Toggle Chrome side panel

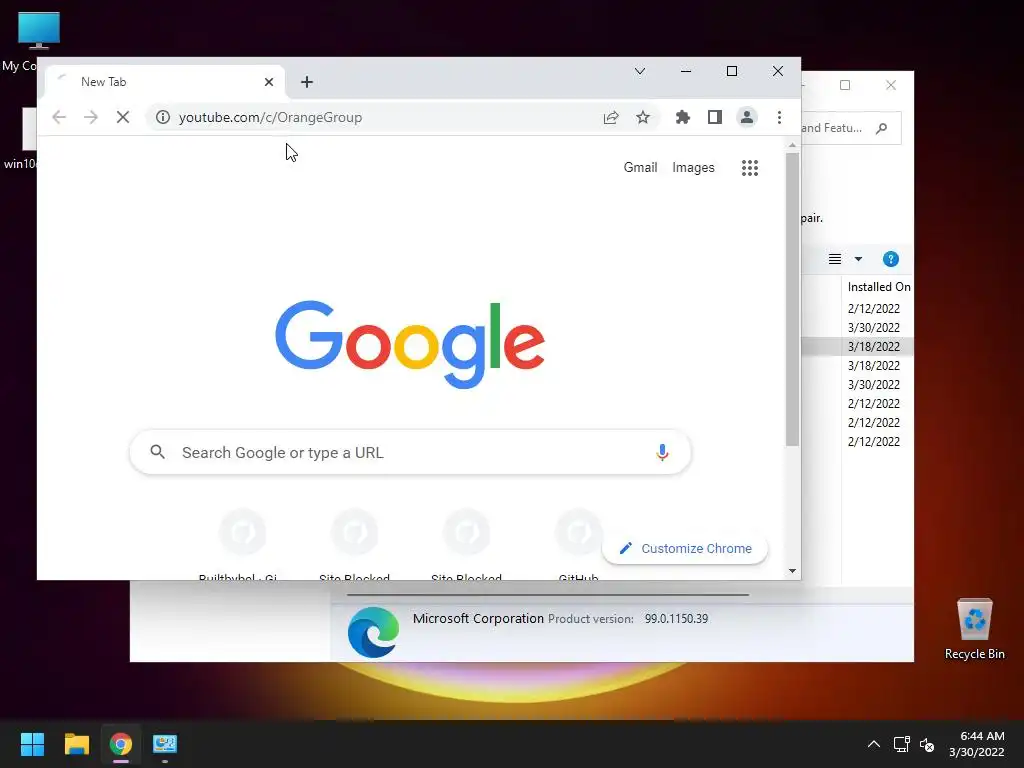click(715, 118)
